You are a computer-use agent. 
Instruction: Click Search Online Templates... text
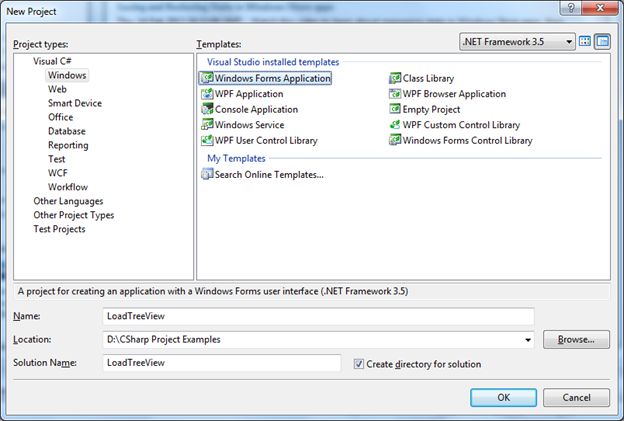(x=269, y=174)
